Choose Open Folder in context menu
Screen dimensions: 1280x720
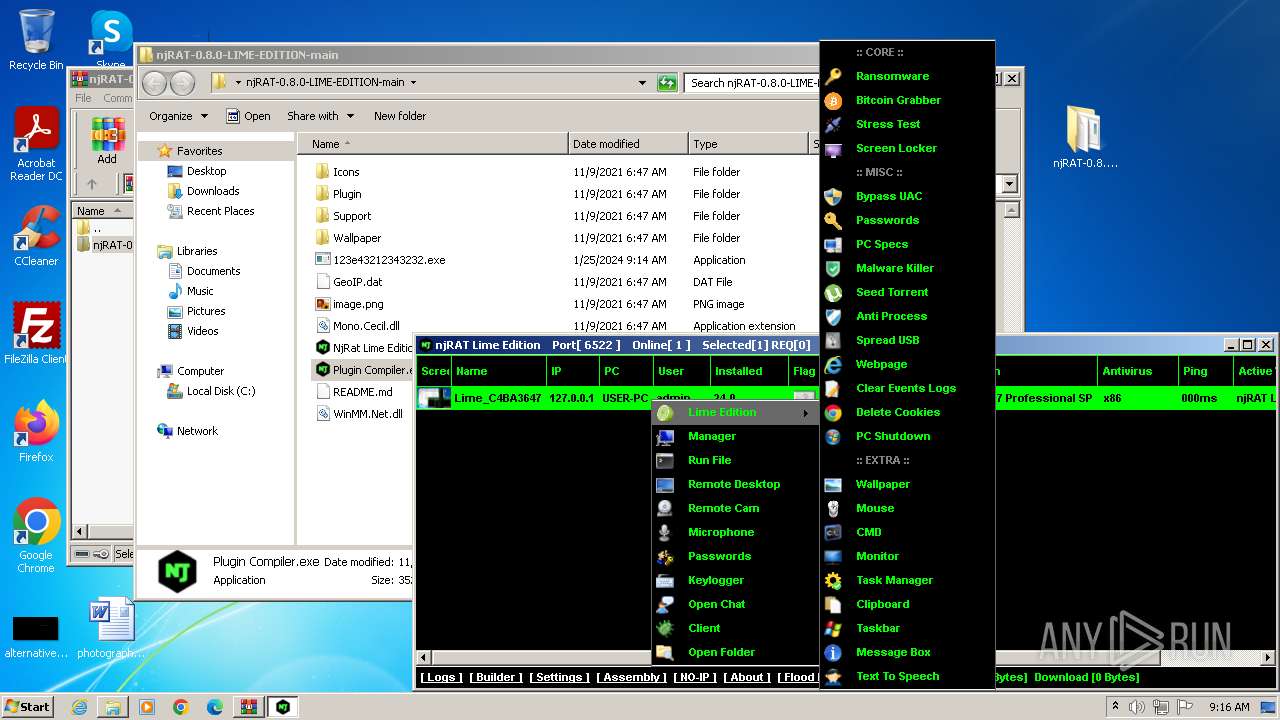coord(721,652)
